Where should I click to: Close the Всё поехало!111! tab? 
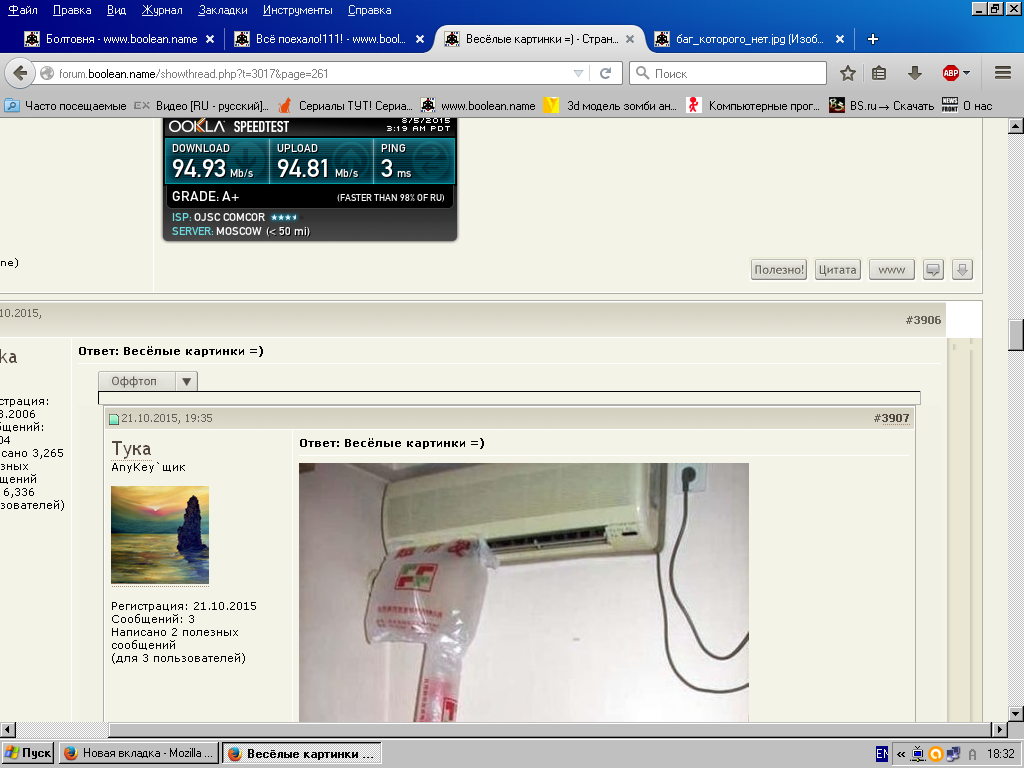click(x=420, y=39)
